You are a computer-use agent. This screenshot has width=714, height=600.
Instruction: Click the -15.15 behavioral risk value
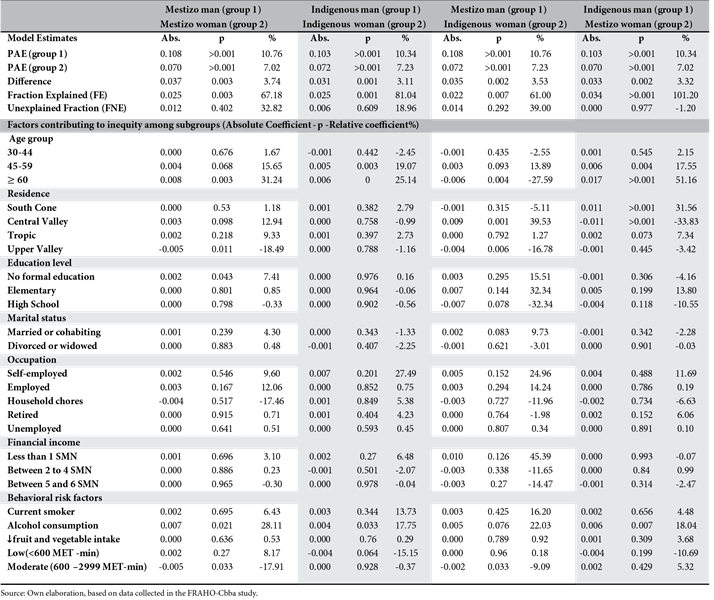click(406, 552)
